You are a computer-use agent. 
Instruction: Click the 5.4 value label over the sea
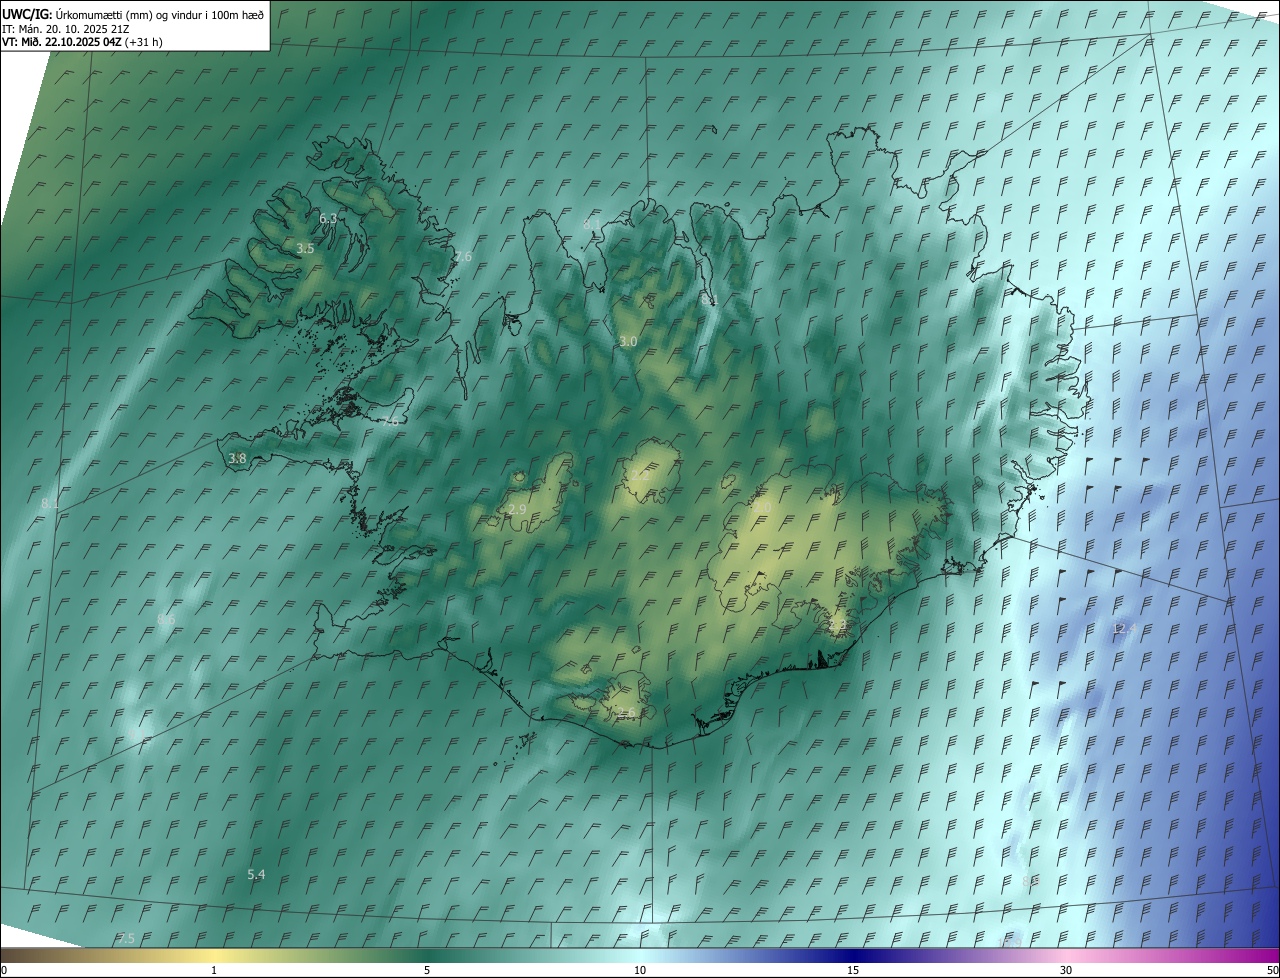[x=256, y=874]
